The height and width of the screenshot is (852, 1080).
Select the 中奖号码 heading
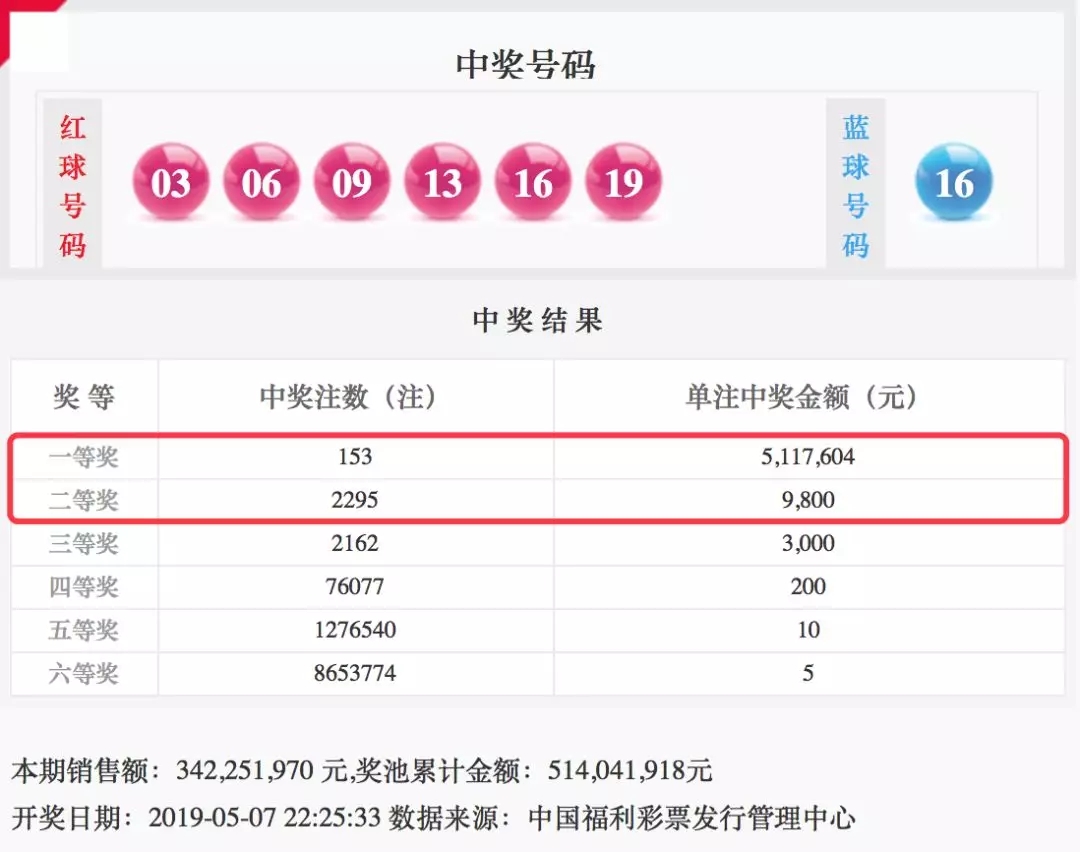(526, 65)
